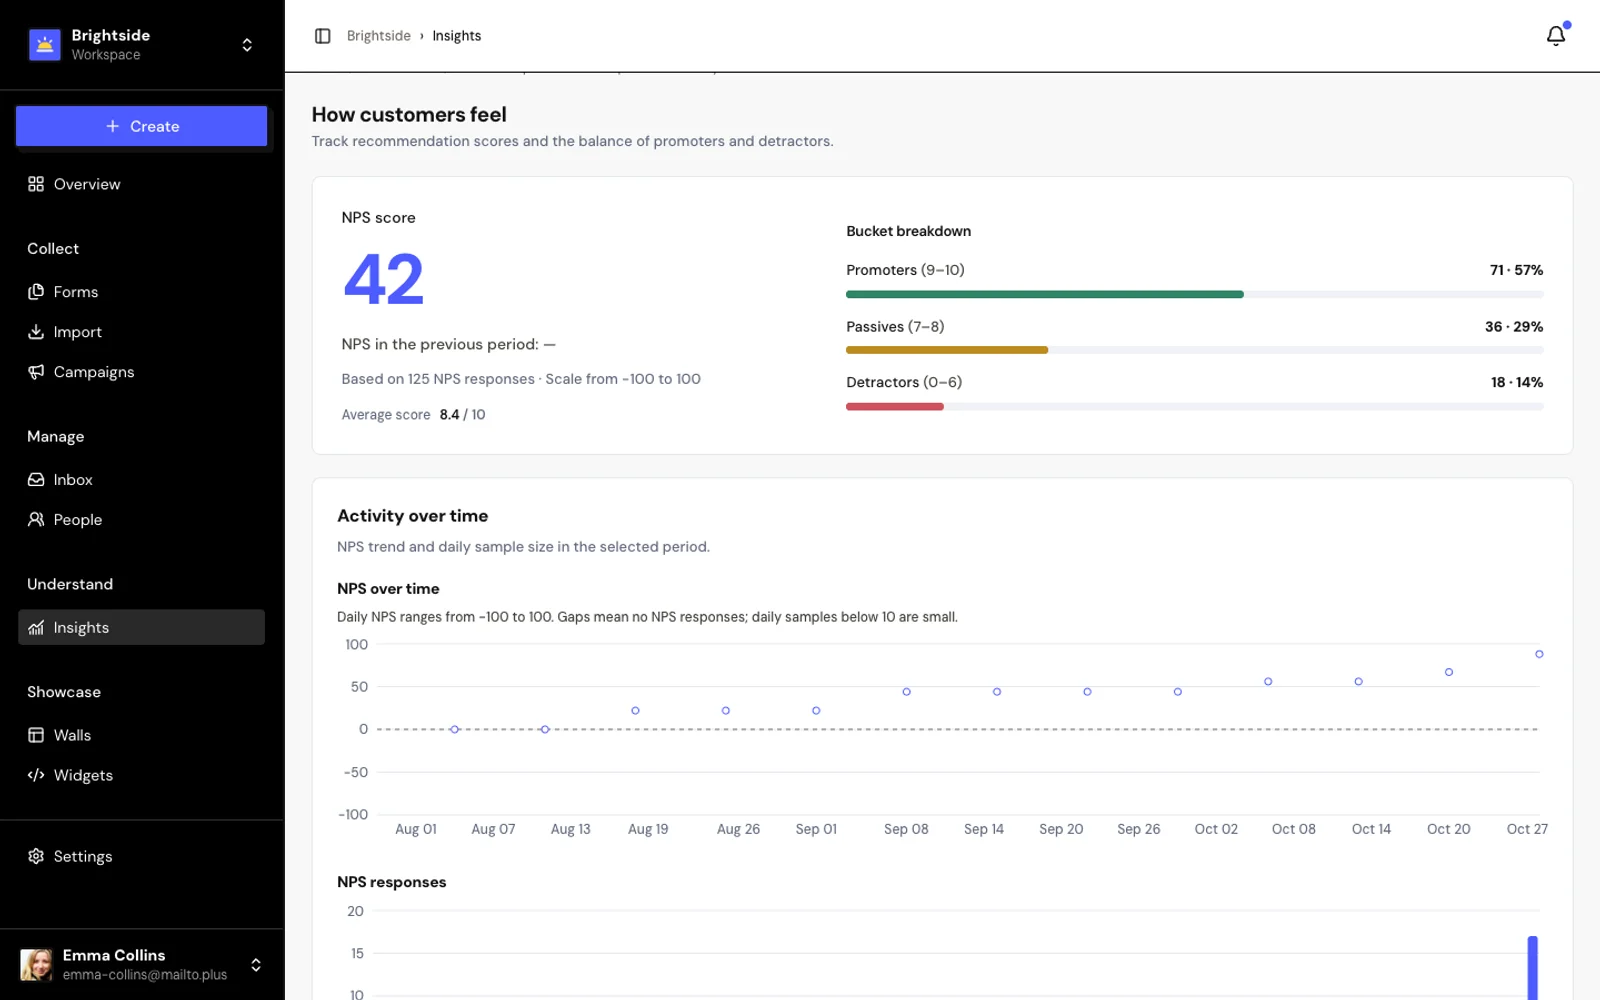Image resolution: width=1600 pixels, height=1000 pixels.
Task: Click the large NPS score "42"
Action: coord(384,279)
